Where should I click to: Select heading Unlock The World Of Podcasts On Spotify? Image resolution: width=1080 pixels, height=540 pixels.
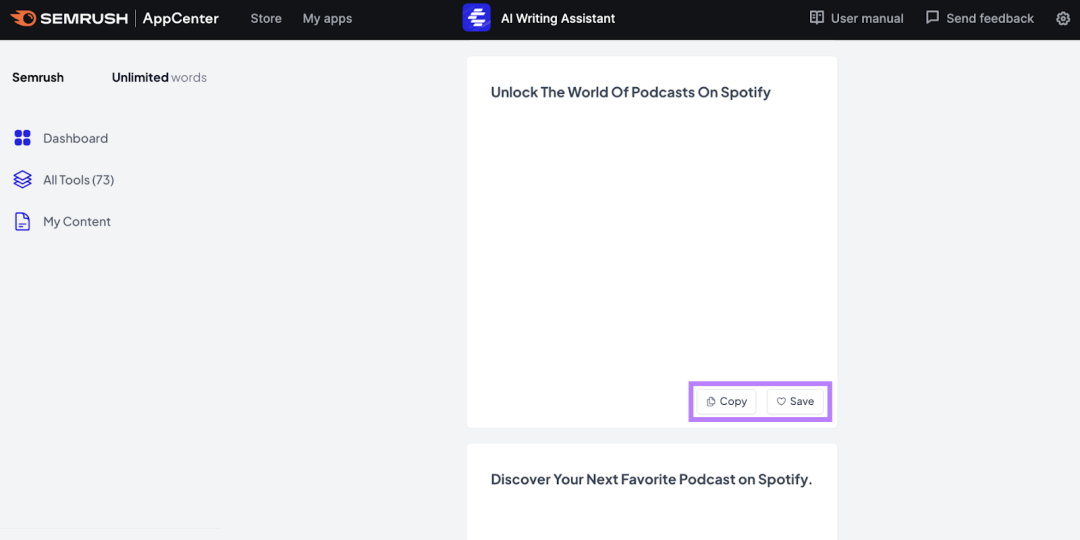click(630, 92)
